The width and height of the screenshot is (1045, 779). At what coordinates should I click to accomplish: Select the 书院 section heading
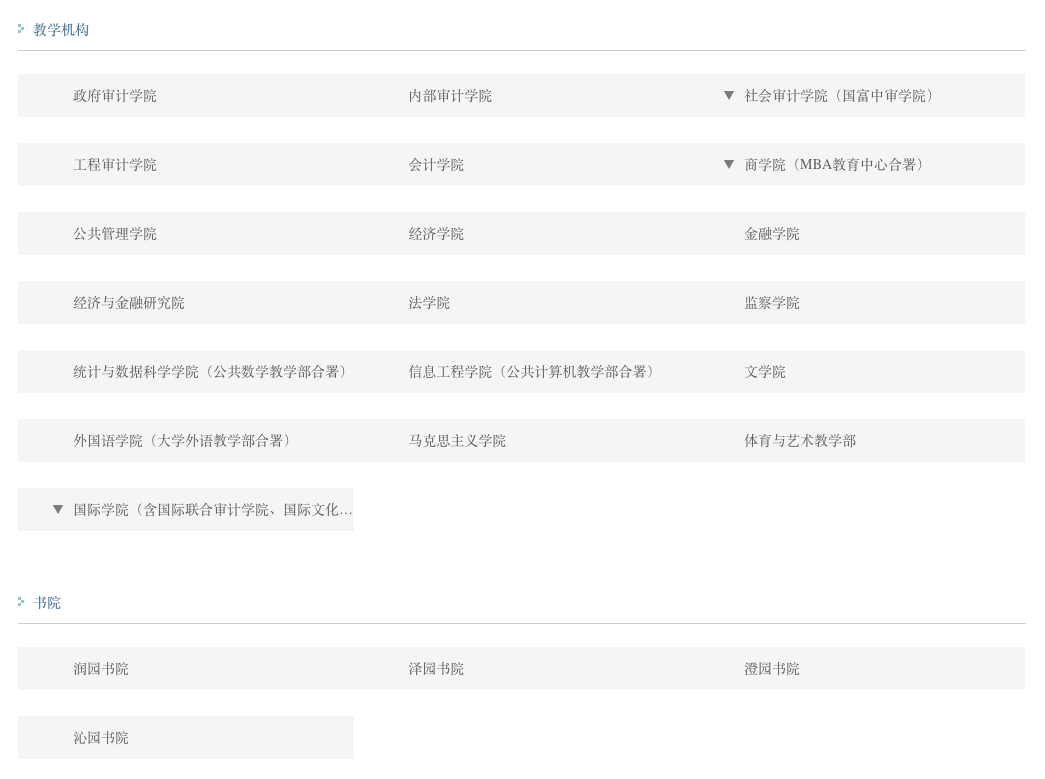[47, 602]
